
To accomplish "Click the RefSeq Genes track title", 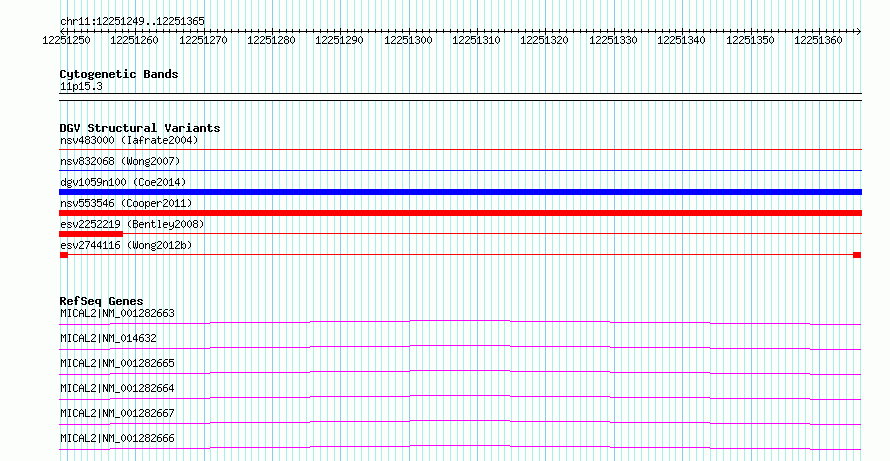I will pos(102,301).
